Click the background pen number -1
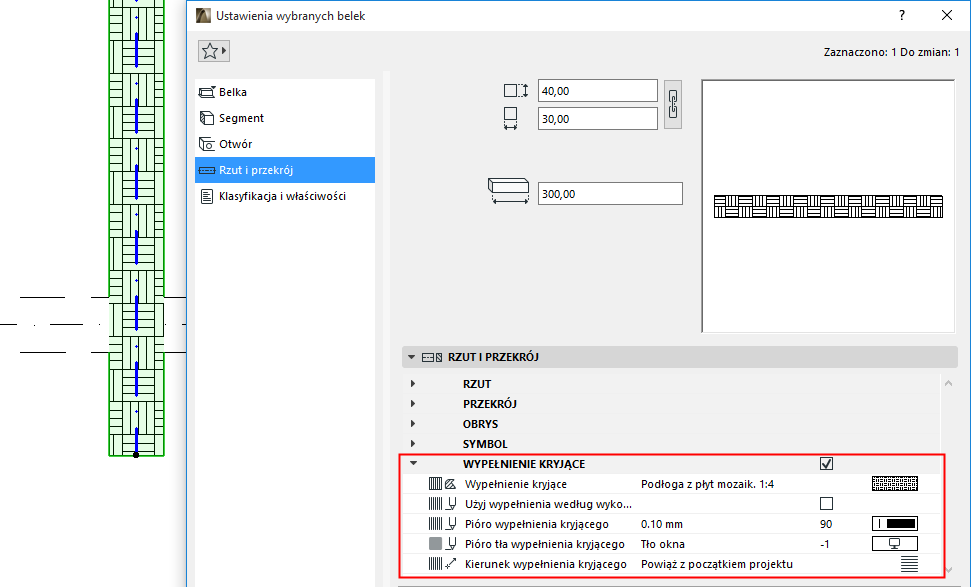Viewport: 971px width, 587px height. click(824, 544)
